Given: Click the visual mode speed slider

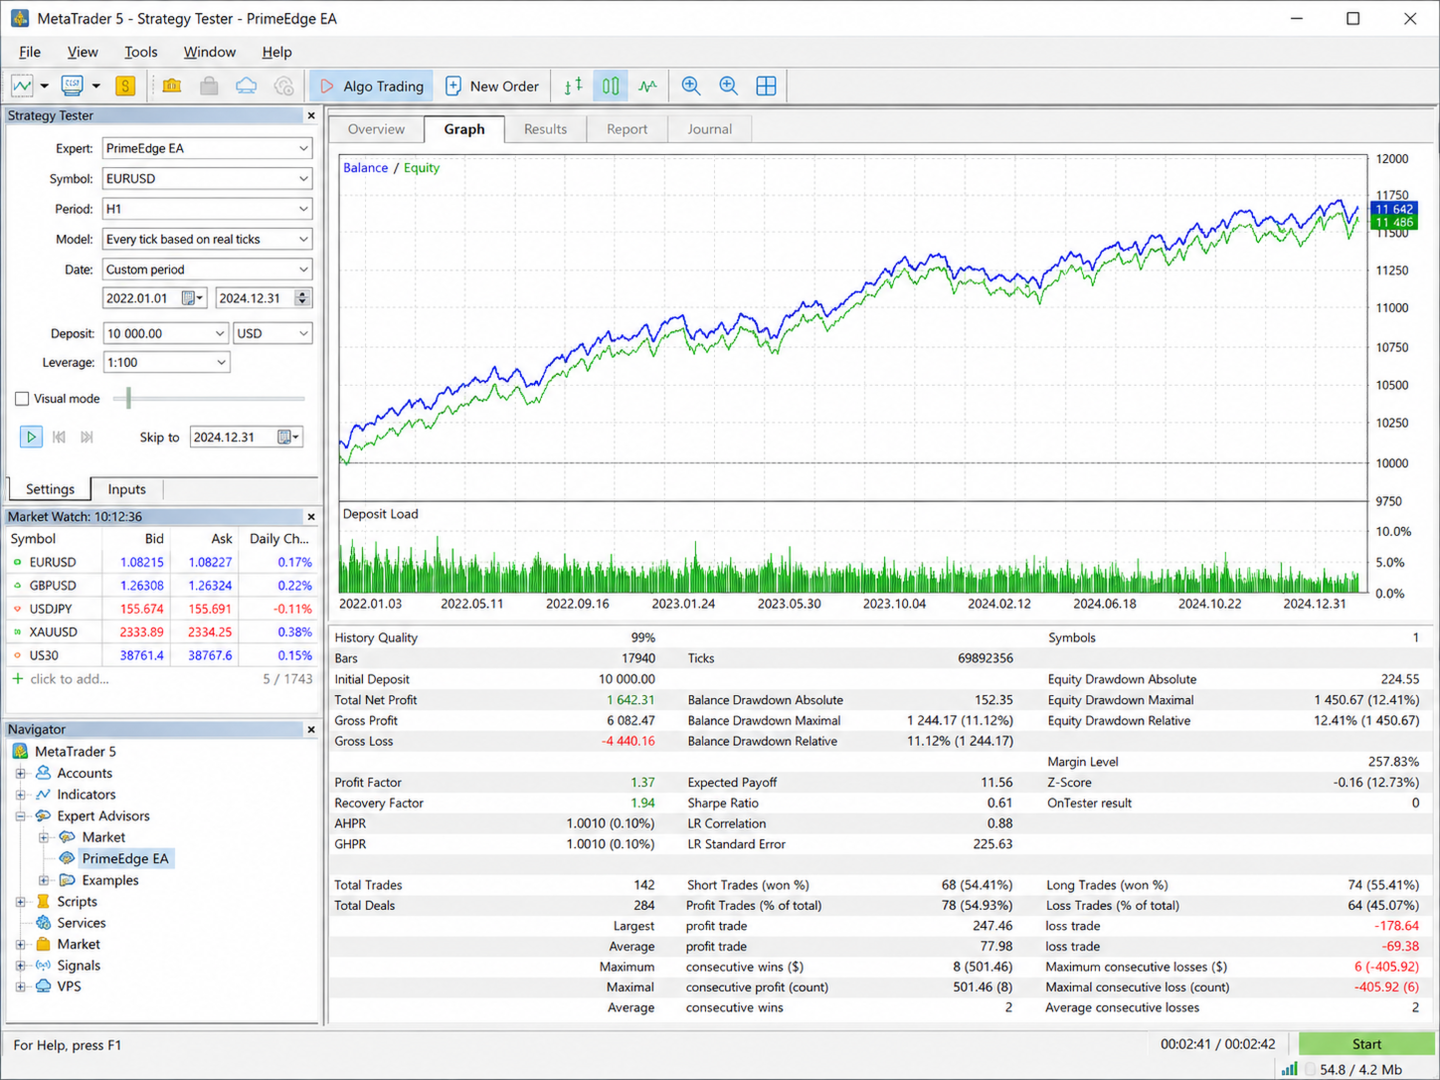Looking at the screenshot, I should coord(128,398).
